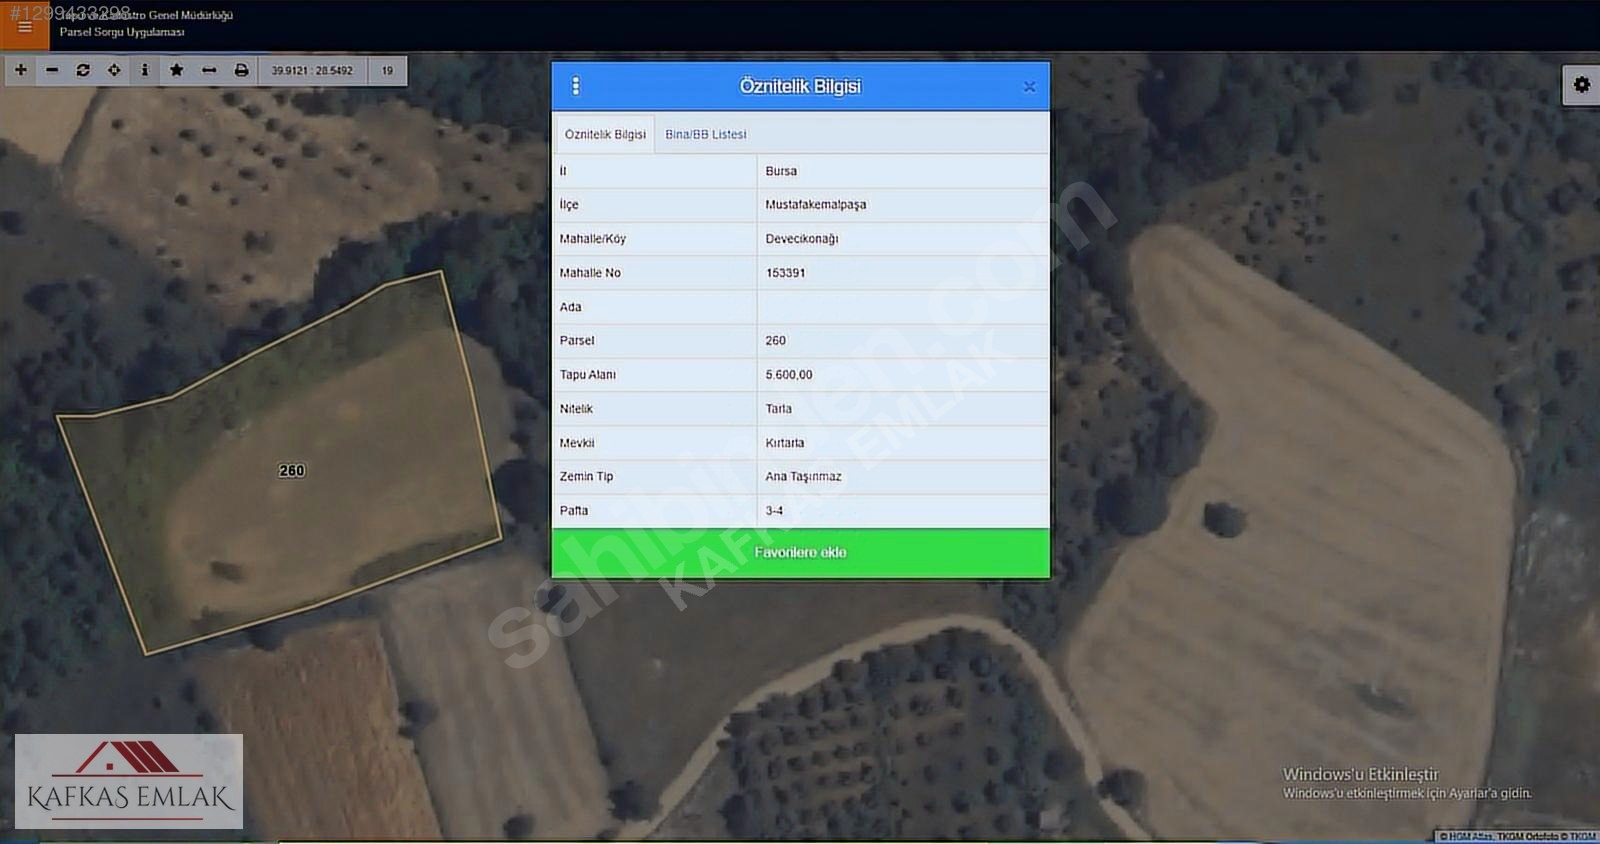This screenshot has height=844, width=1600.
Task: Zoom in with the plus tool
Action: click(x=21, y=70)
